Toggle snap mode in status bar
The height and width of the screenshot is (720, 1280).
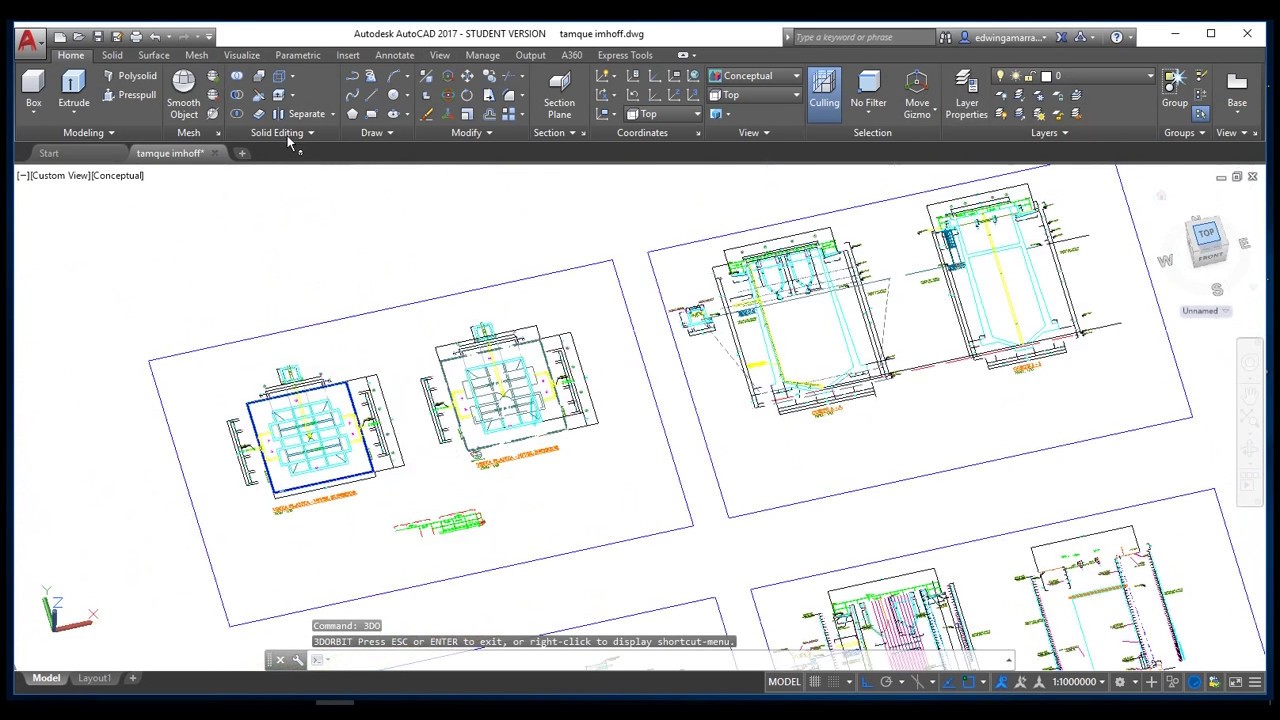tap(833, 682)
